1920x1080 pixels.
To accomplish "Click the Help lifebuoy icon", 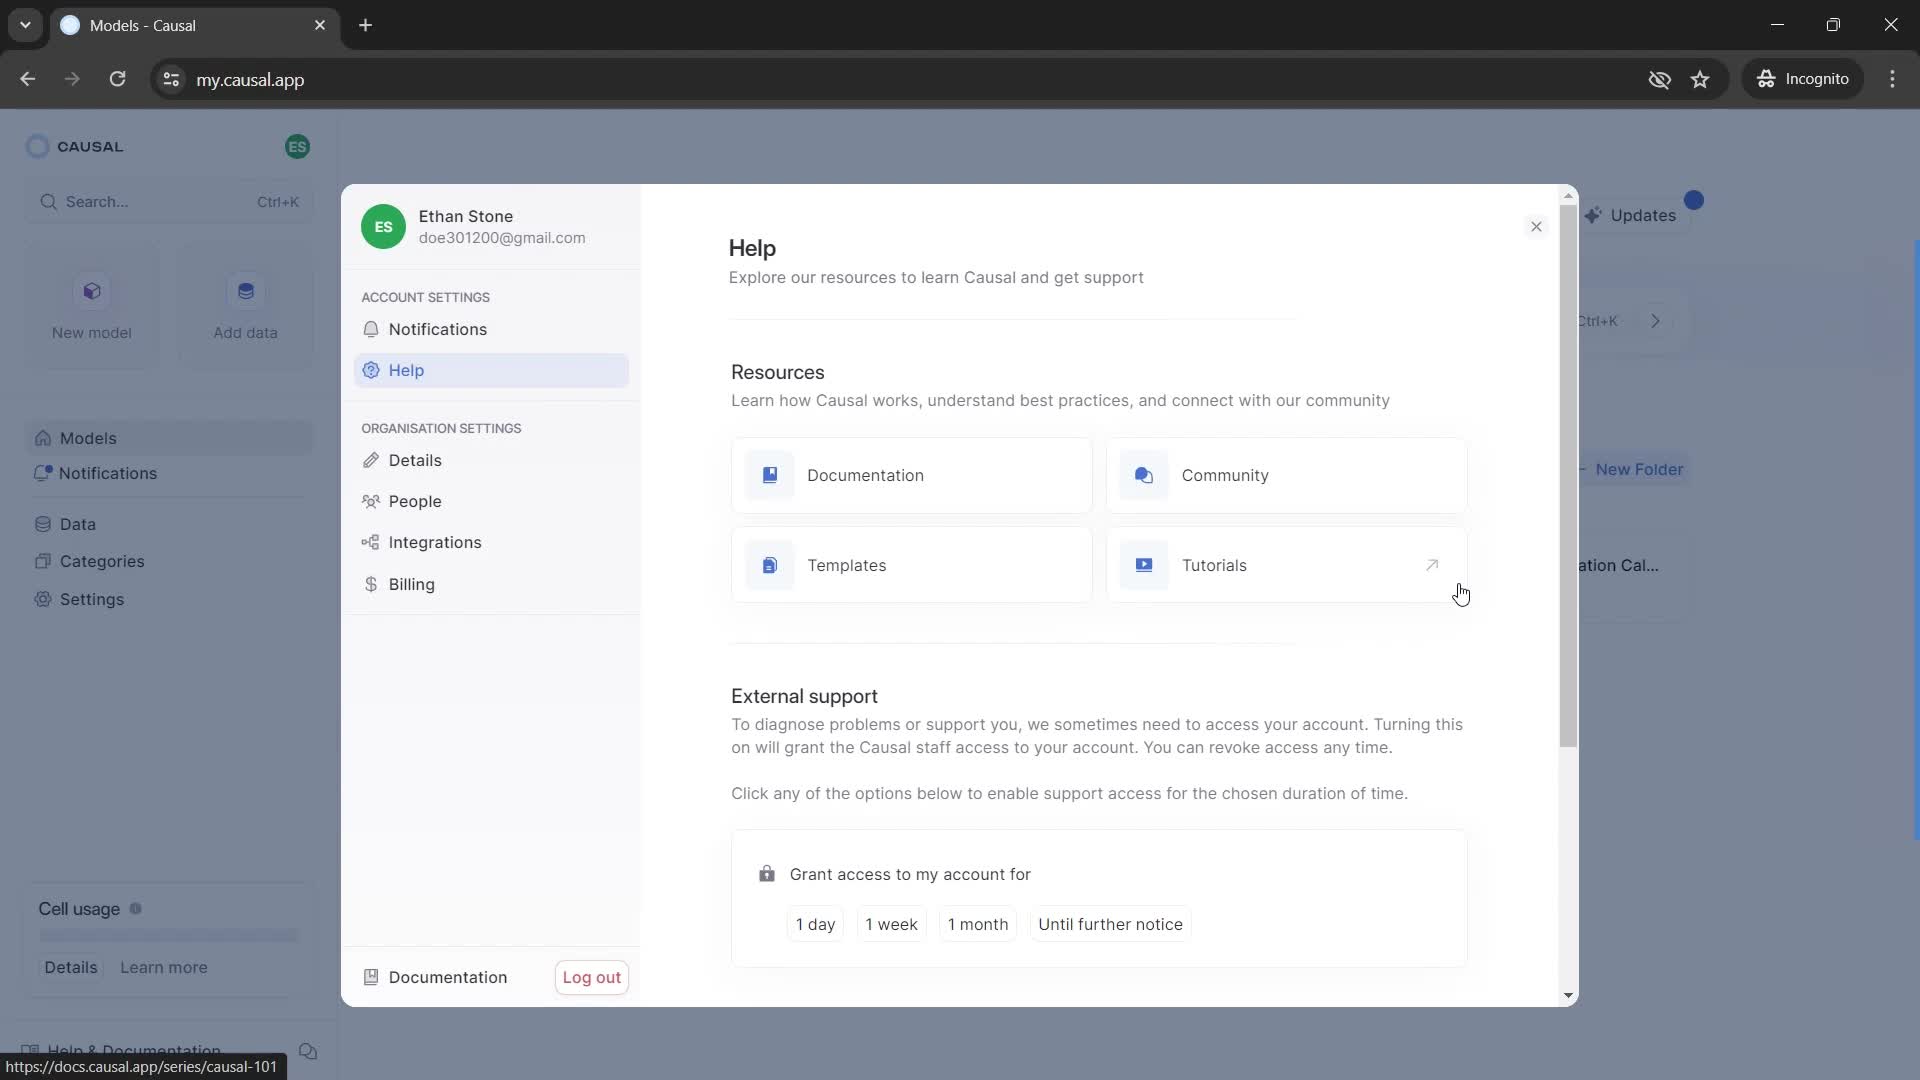I will [371, 370].
